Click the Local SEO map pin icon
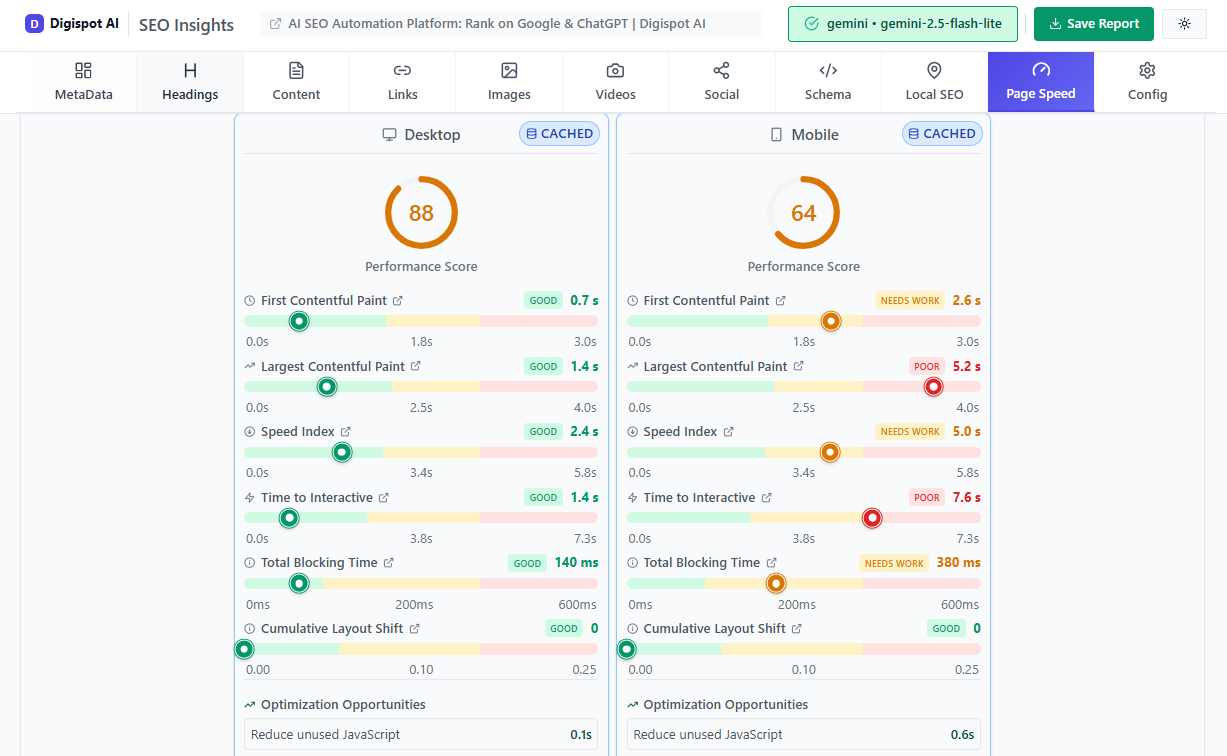 coord(933,71)
